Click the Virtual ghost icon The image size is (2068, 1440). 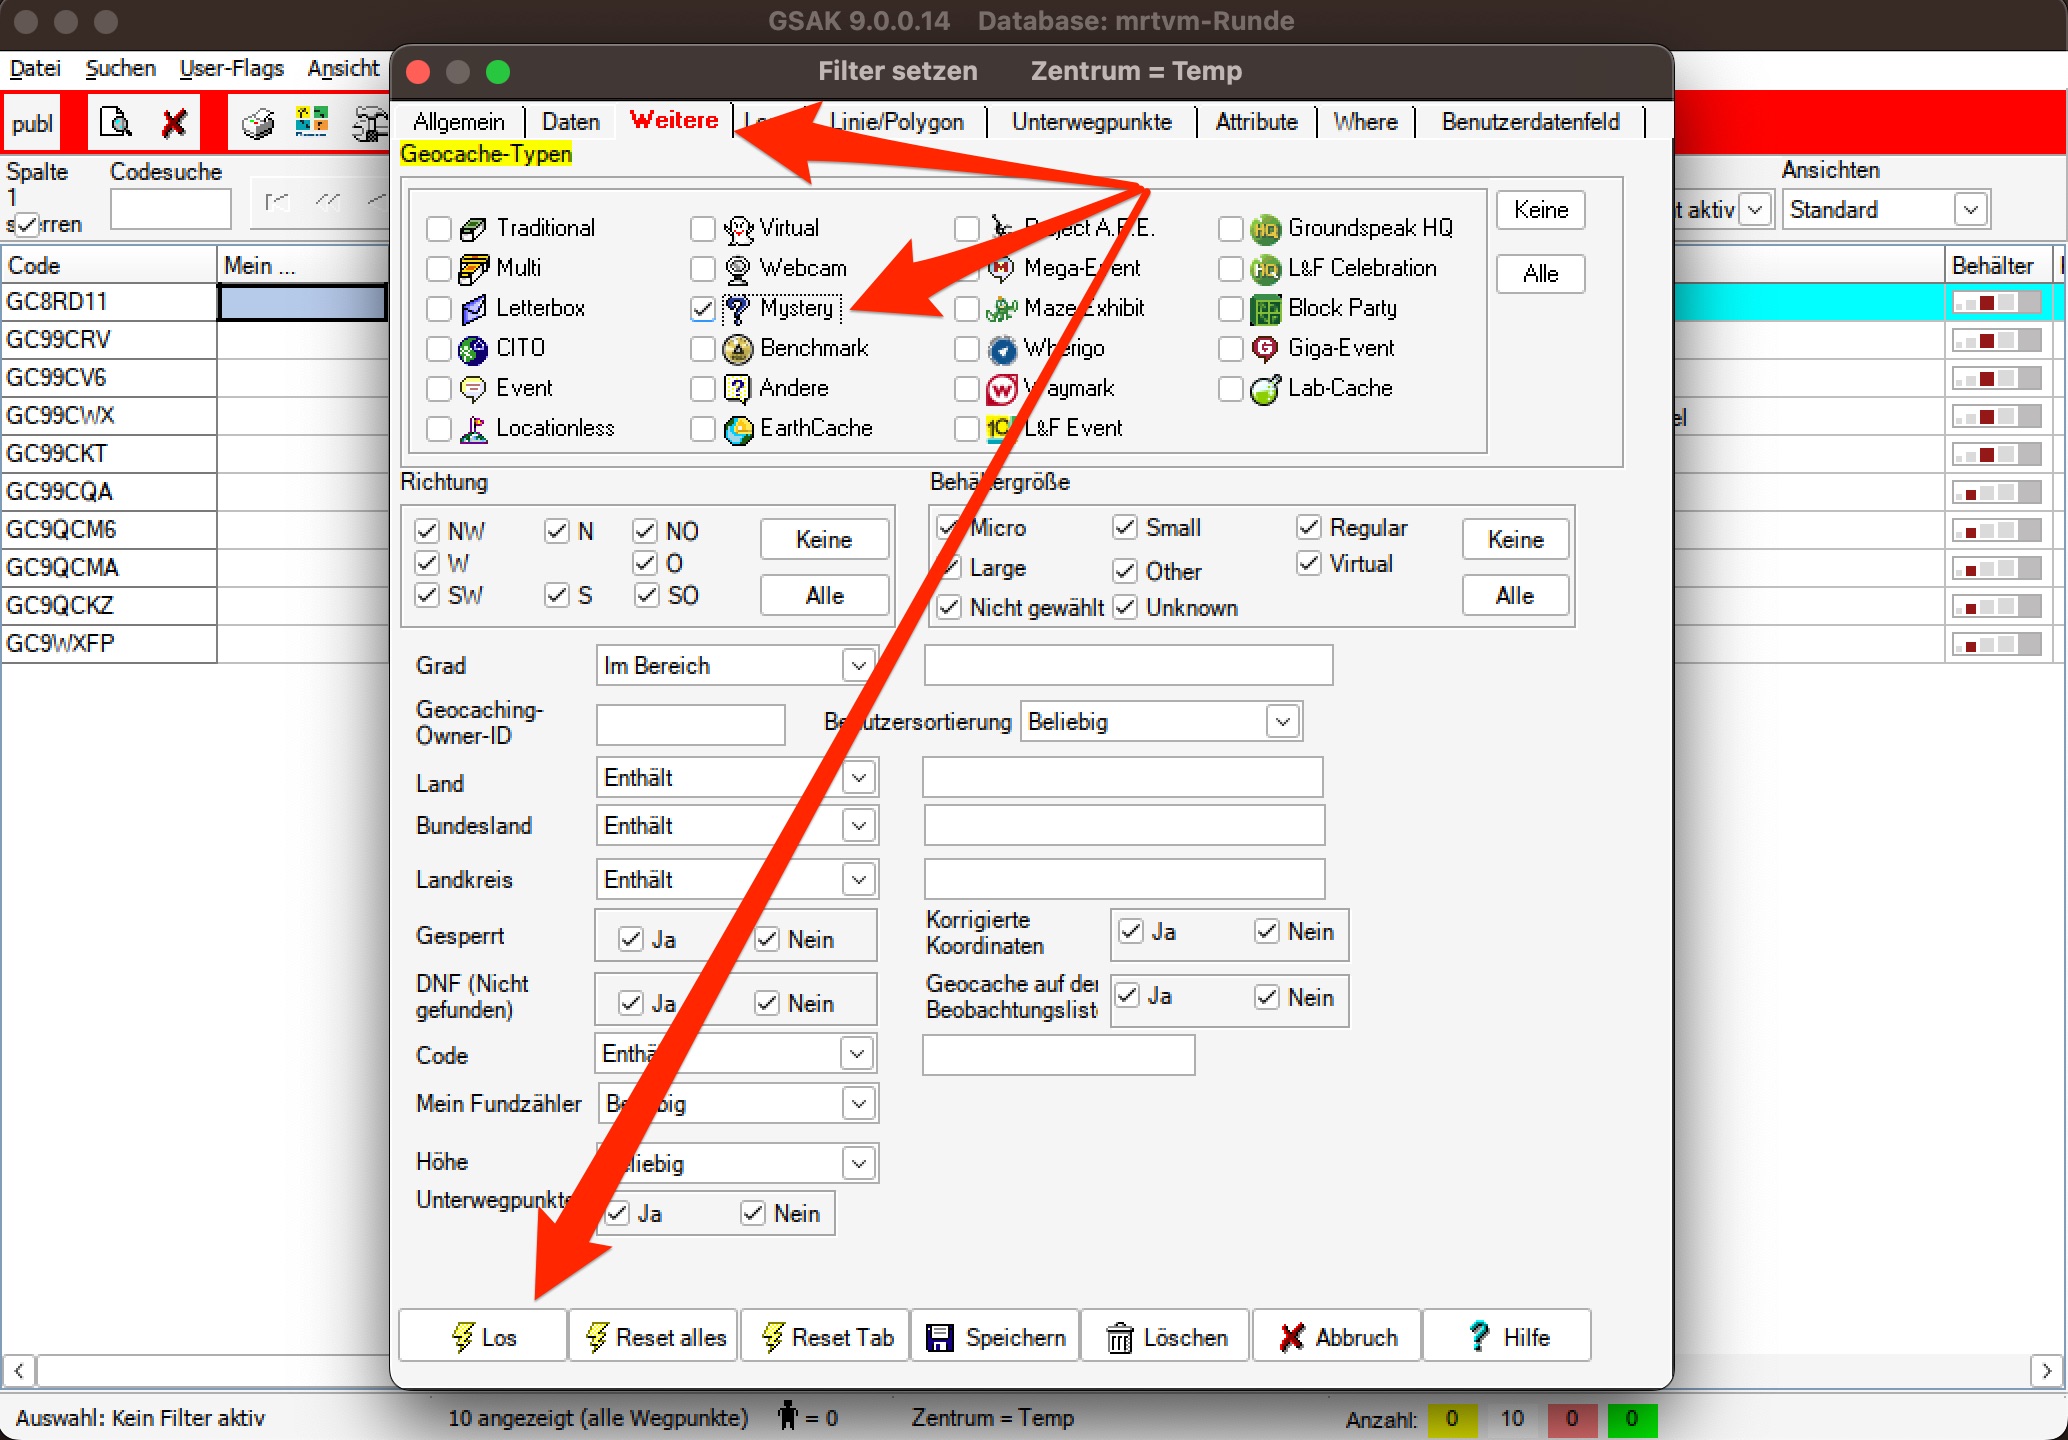(x=738, y=229)
